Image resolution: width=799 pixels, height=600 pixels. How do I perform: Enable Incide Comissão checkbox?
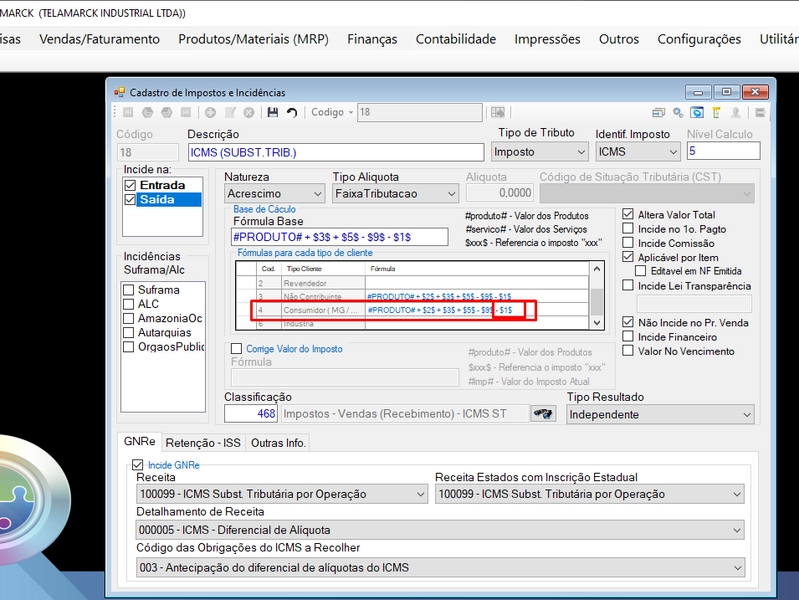click(628, 243)
